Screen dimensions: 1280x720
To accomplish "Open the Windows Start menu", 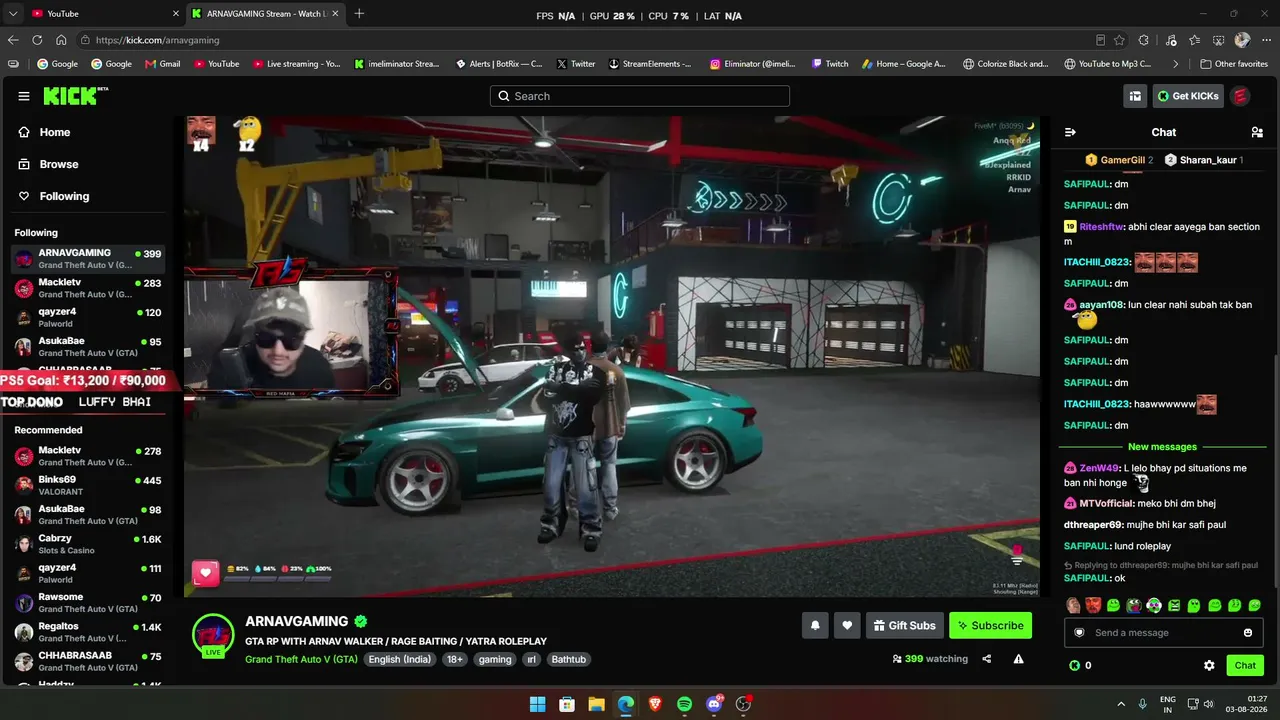I will (x=538, y=704).
